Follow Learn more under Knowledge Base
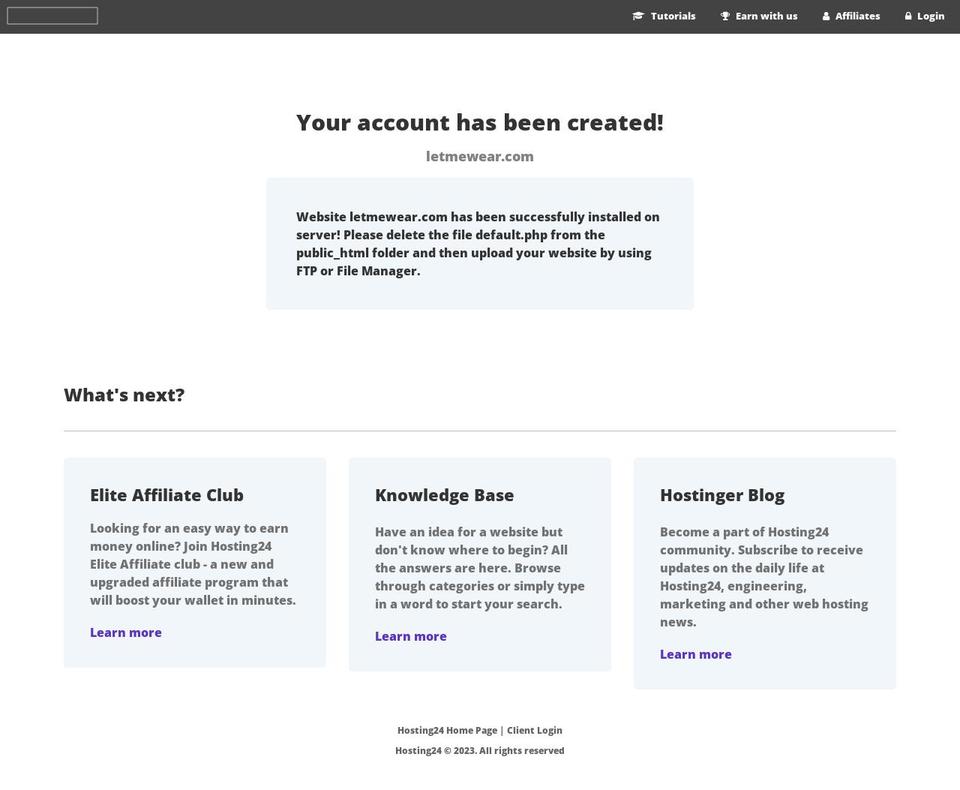Screen dimensions: 960x790 (411, 636)
